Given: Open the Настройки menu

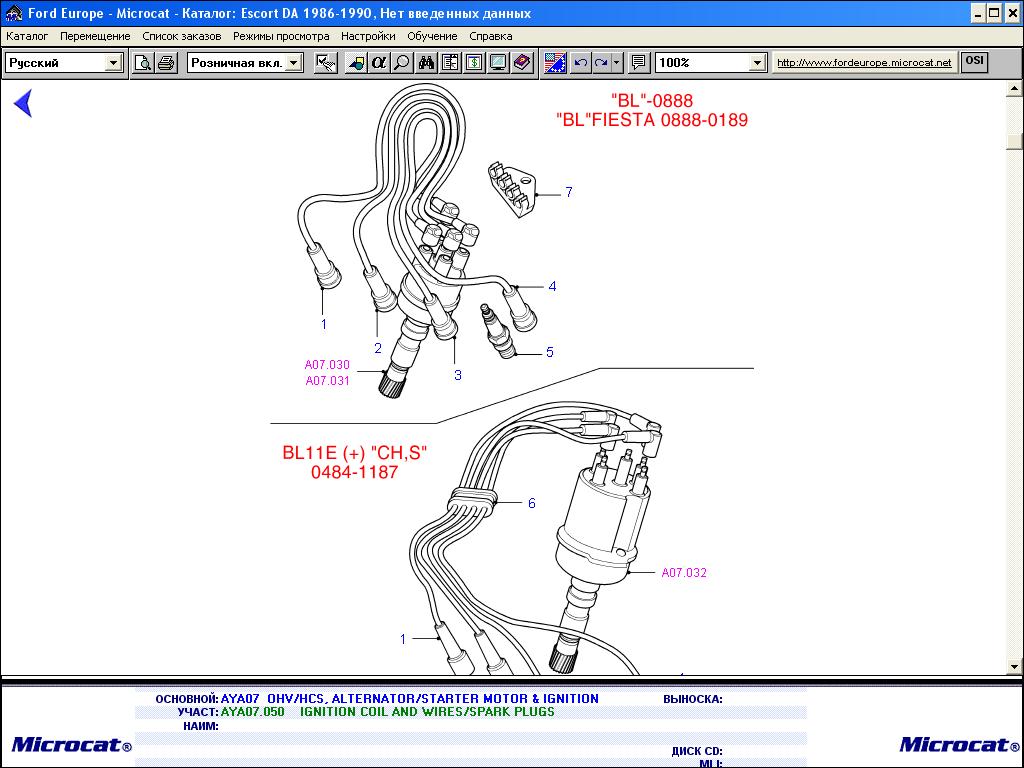Looking at the screenshot, I should click(x=368, y=36).
